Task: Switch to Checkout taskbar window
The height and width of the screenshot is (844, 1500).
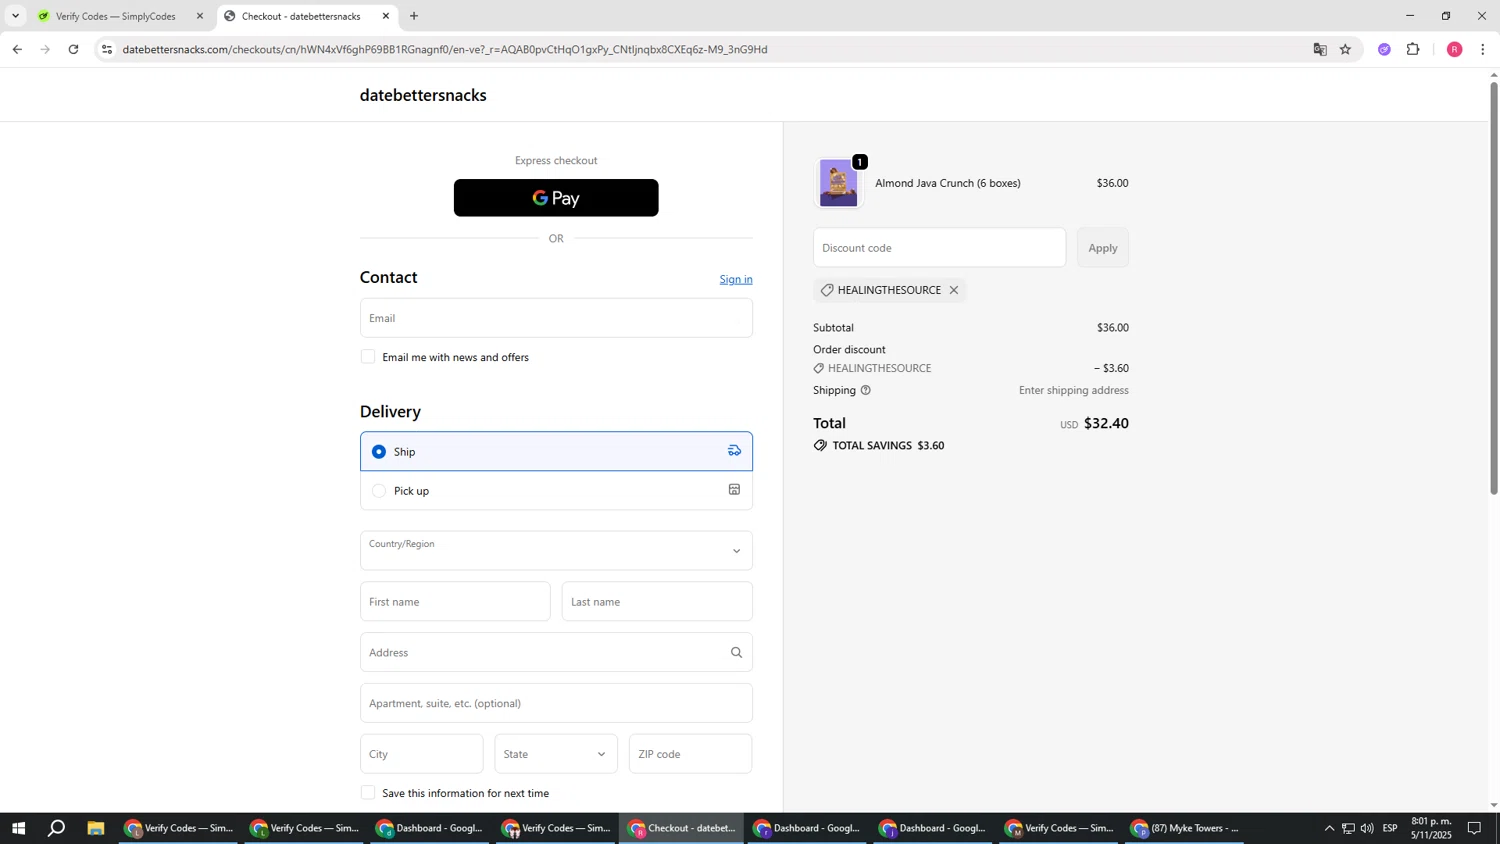Action: [682, 828]
